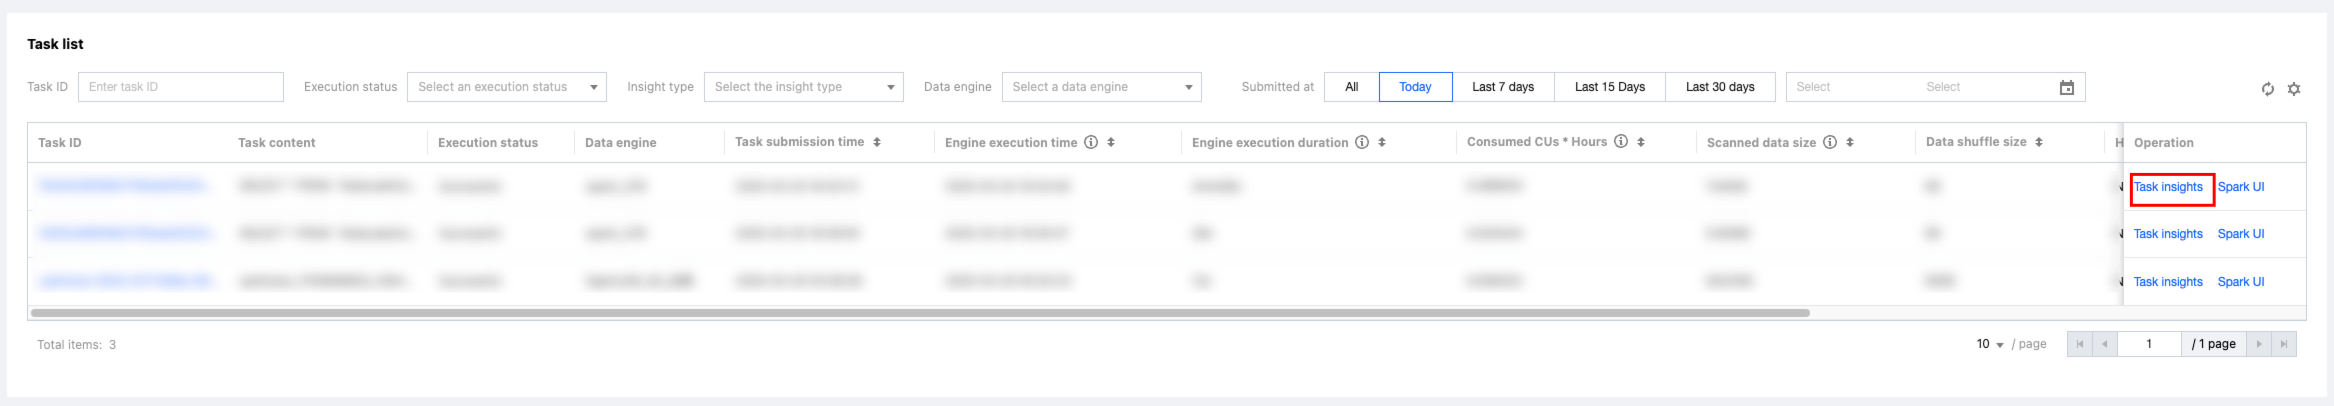Click info icon beside Consumed CUs * Hours
This screenshot has height=406, width=2334.
1621,142
